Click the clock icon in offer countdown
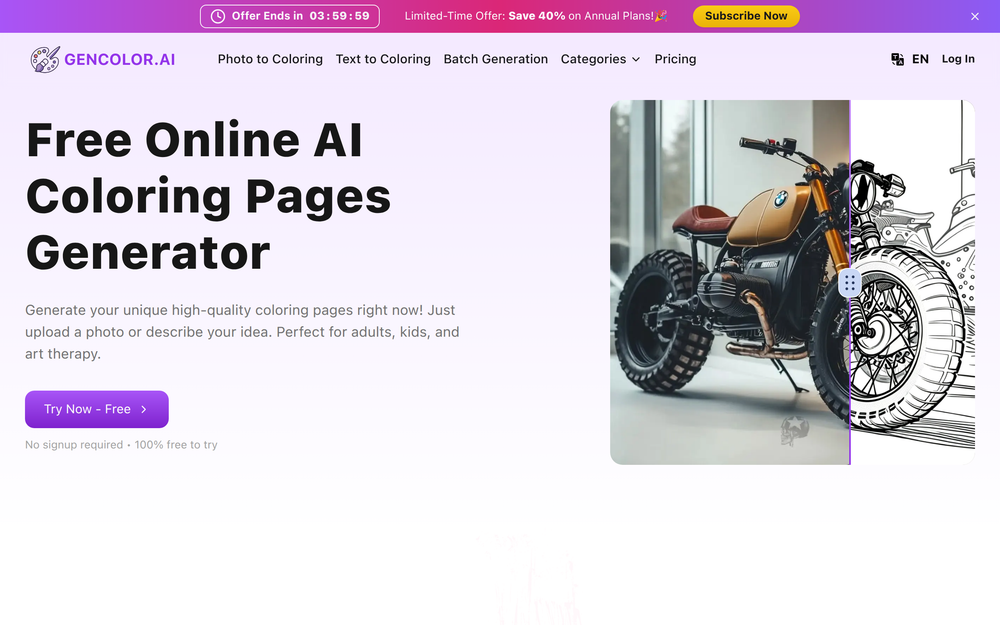 tap(218, 17)
